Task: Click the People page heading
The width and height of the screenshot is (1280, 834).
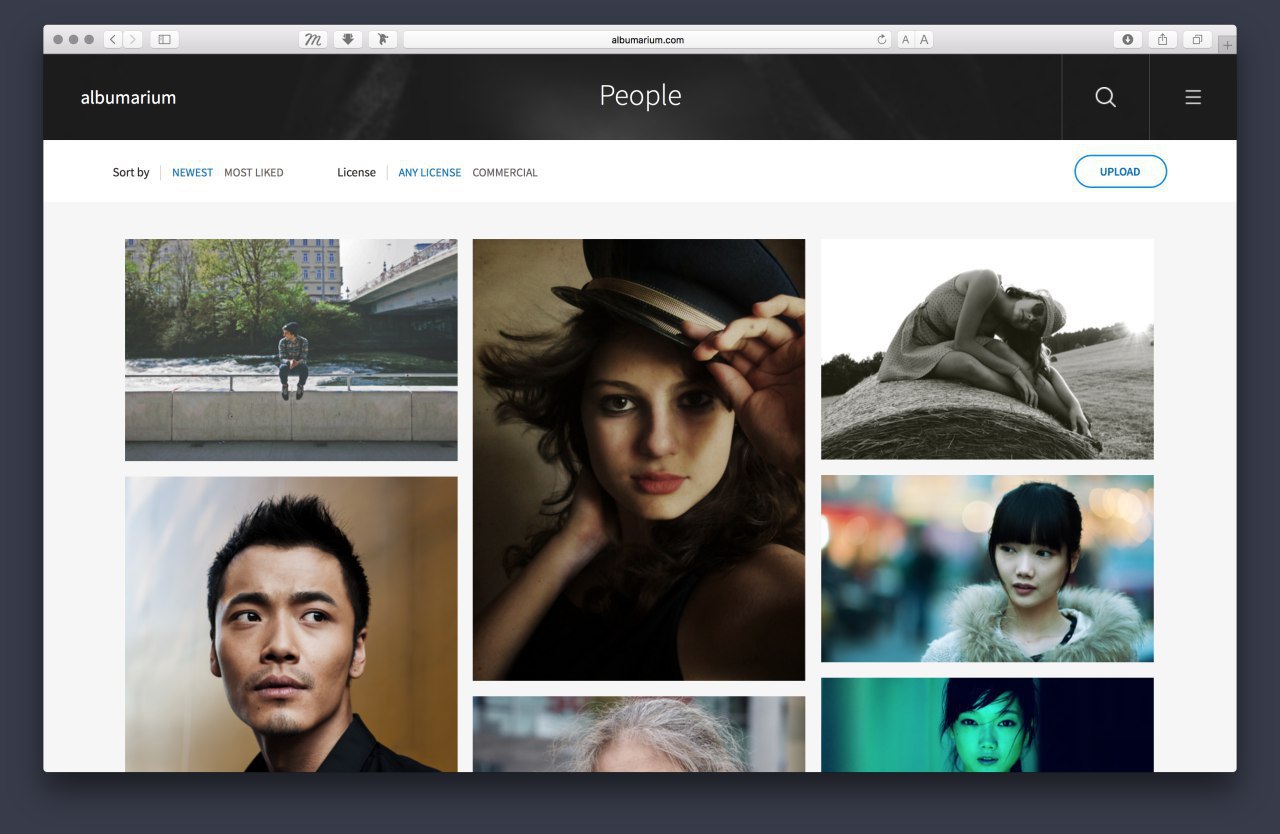Action: click(x=640, y=96)
